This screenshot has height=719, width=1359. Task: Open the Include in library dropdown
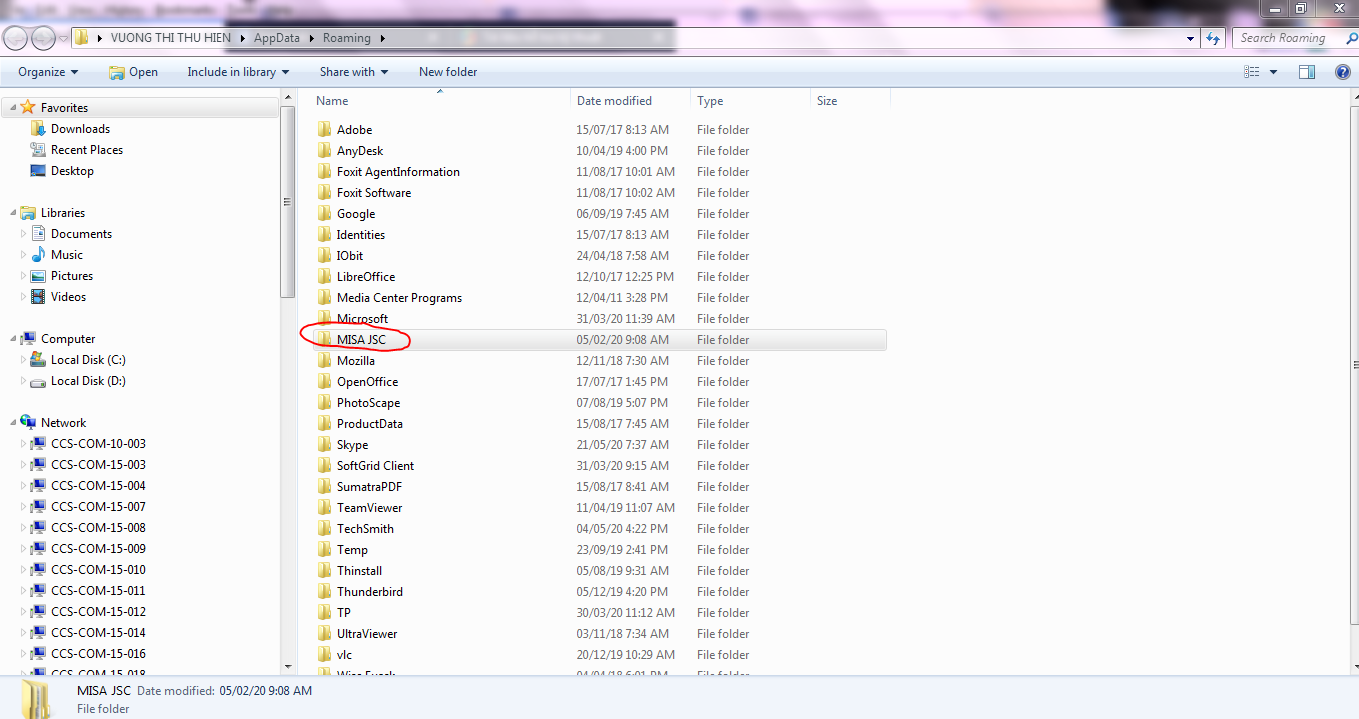(x=238, y=72)
